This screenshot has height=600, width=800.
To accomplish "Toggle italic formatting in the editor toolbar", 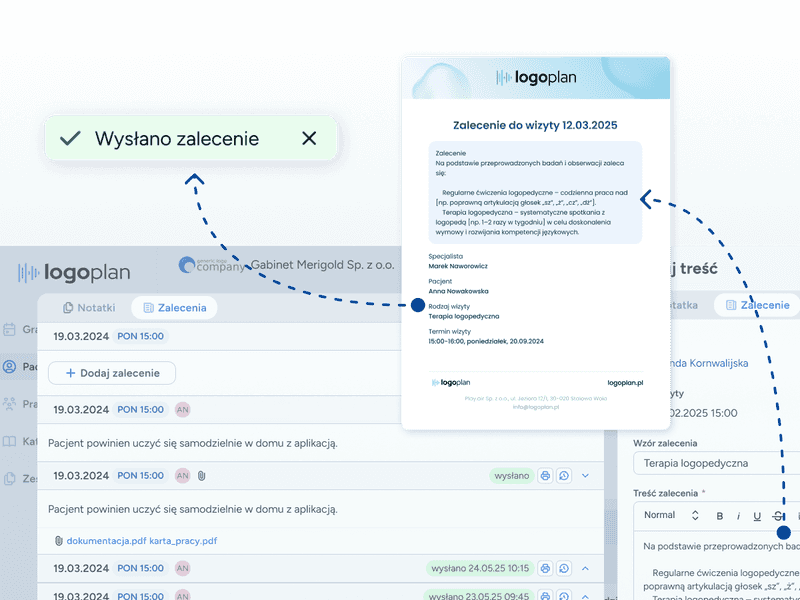I will tap(737, 515).
